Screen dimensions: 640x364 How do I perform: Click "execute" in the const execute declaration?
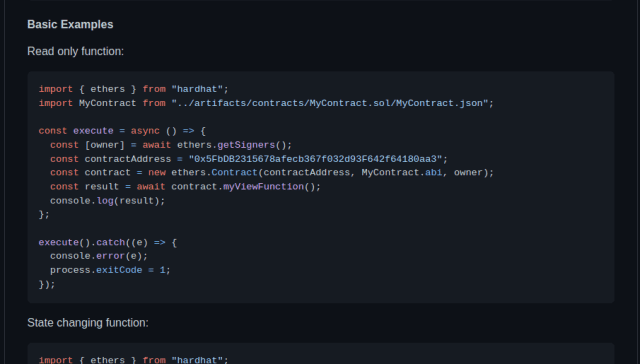93,131
